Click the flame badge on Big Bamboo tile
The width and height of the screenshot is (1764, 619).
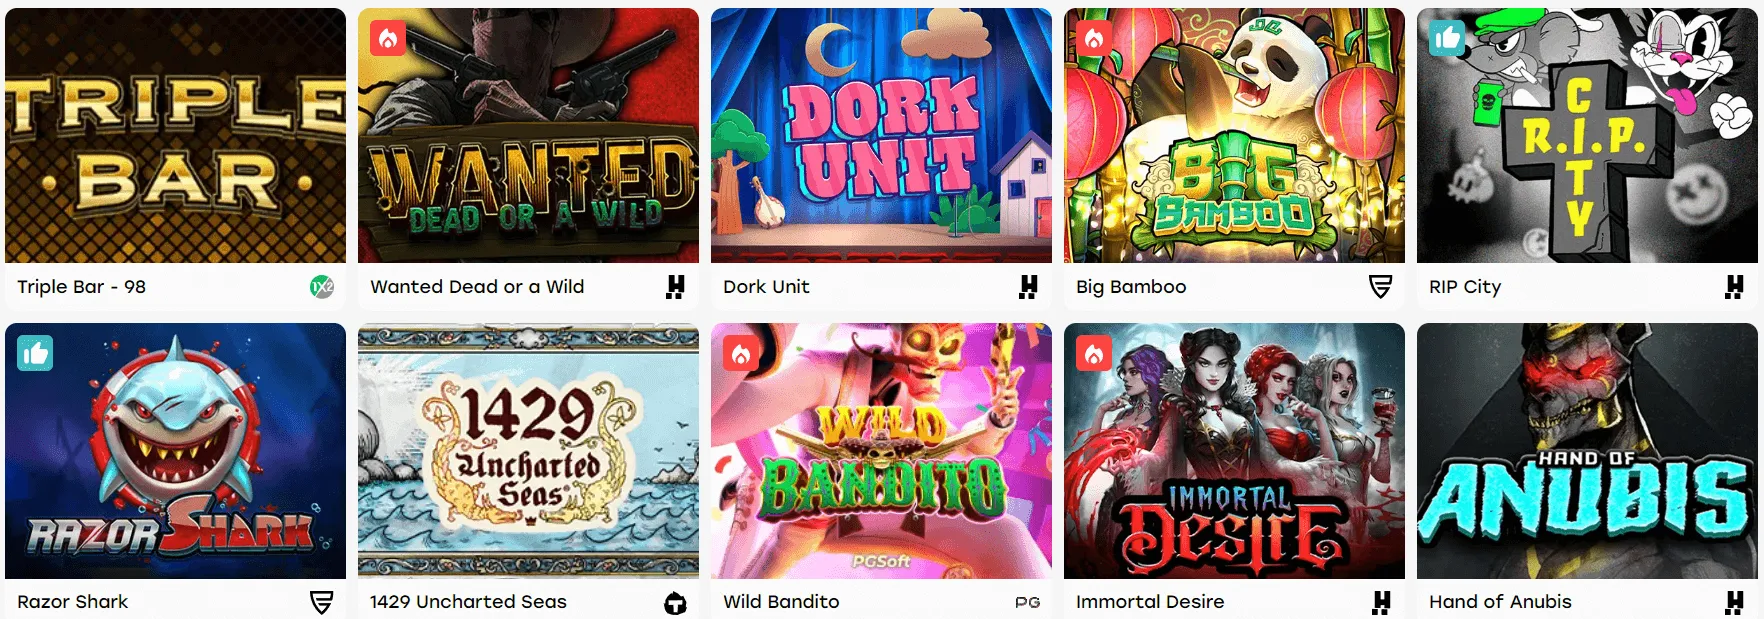pos(1094,39)
